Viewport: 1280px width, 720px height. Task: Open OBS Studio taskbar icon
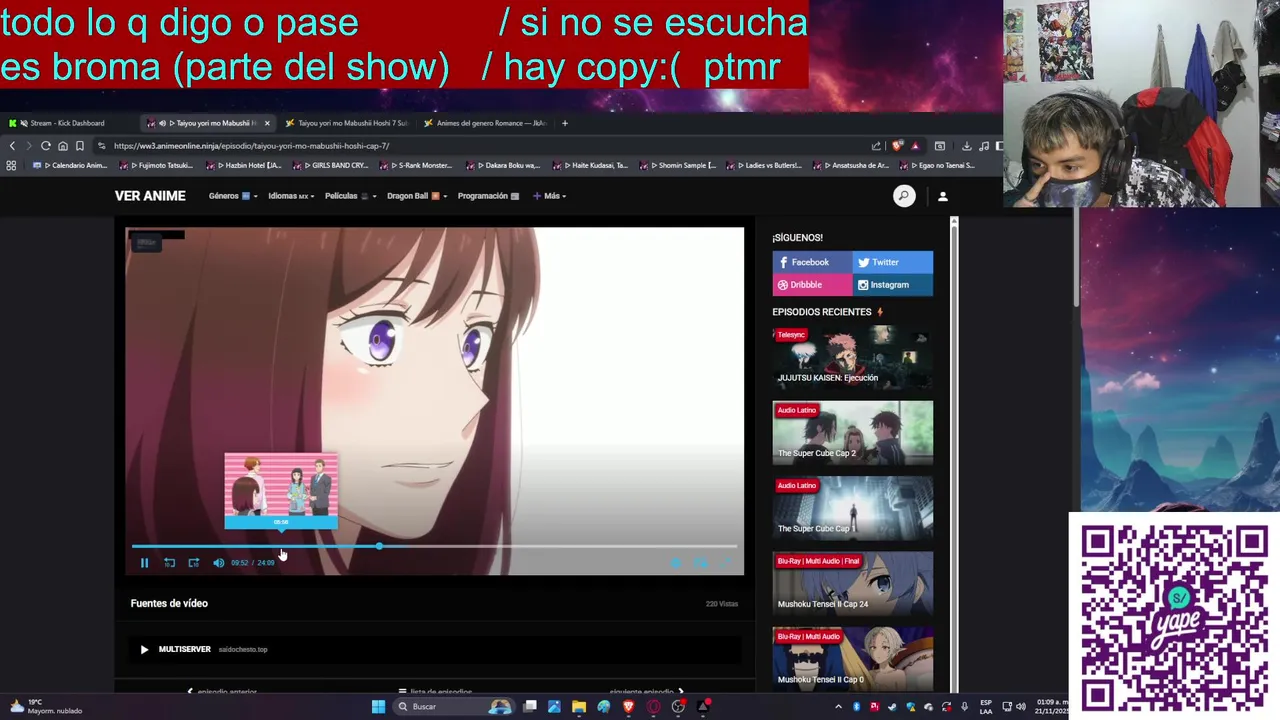point(678,707)
